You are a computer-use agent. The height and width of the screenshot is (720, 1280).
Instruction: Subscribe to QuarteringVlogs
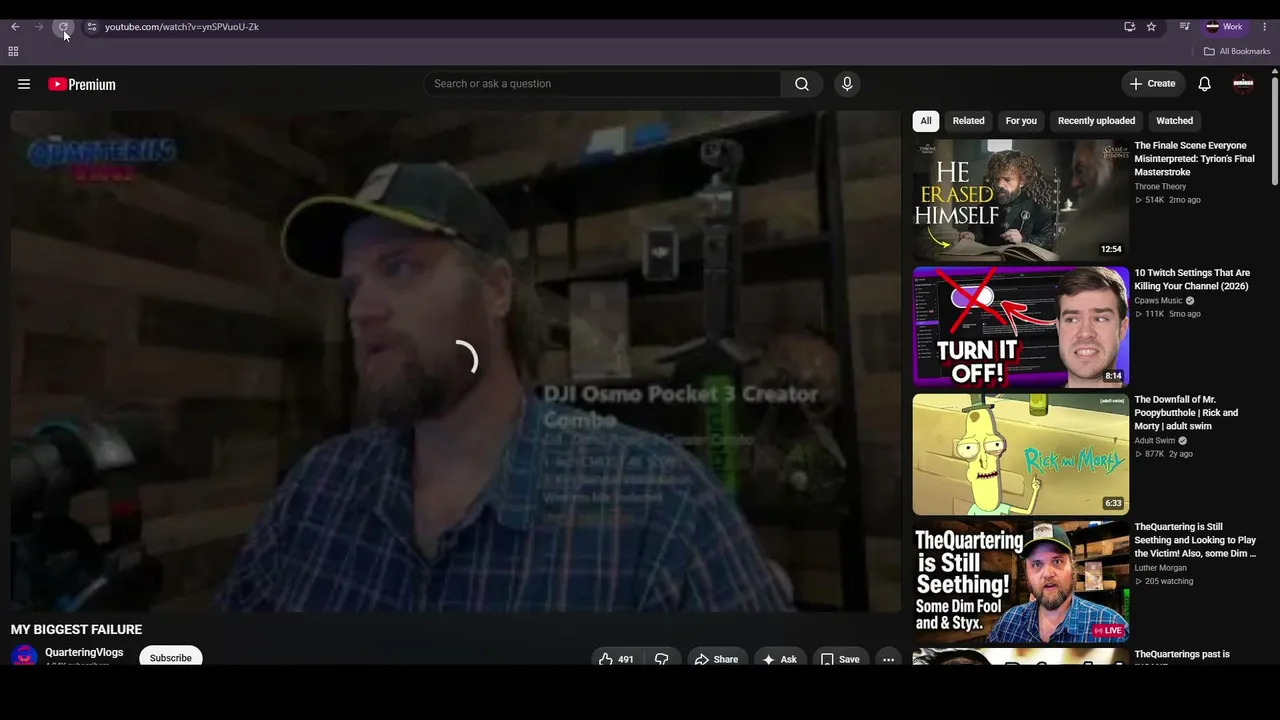(171, 658)
